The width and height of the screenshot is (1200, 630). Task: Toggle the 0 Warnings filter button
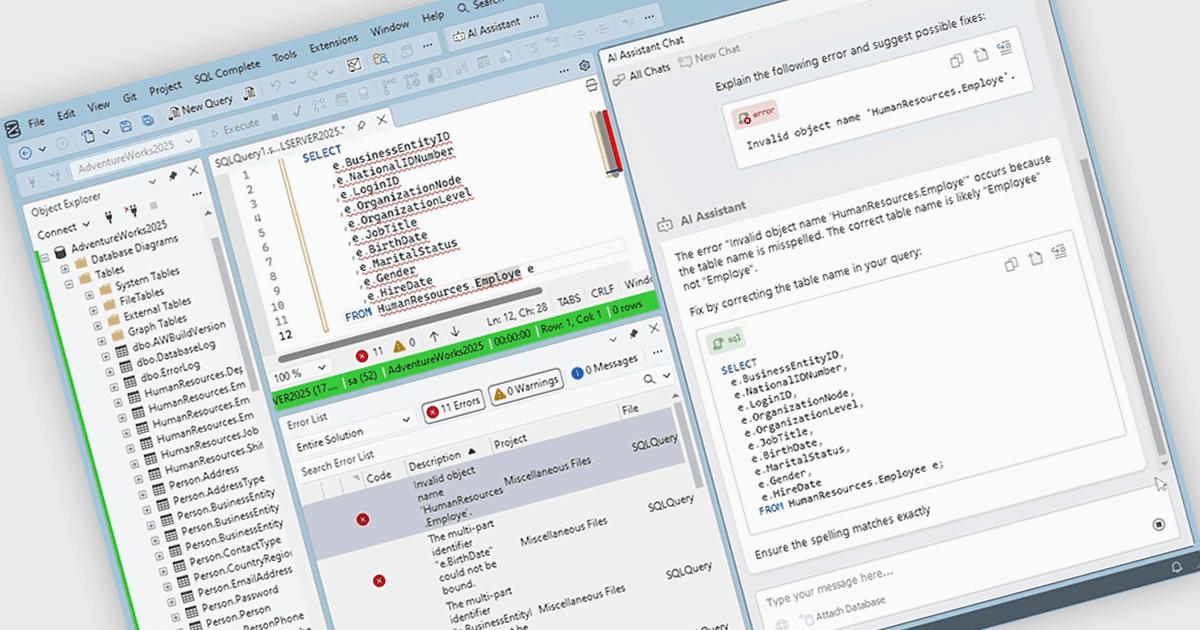[525, 386]
